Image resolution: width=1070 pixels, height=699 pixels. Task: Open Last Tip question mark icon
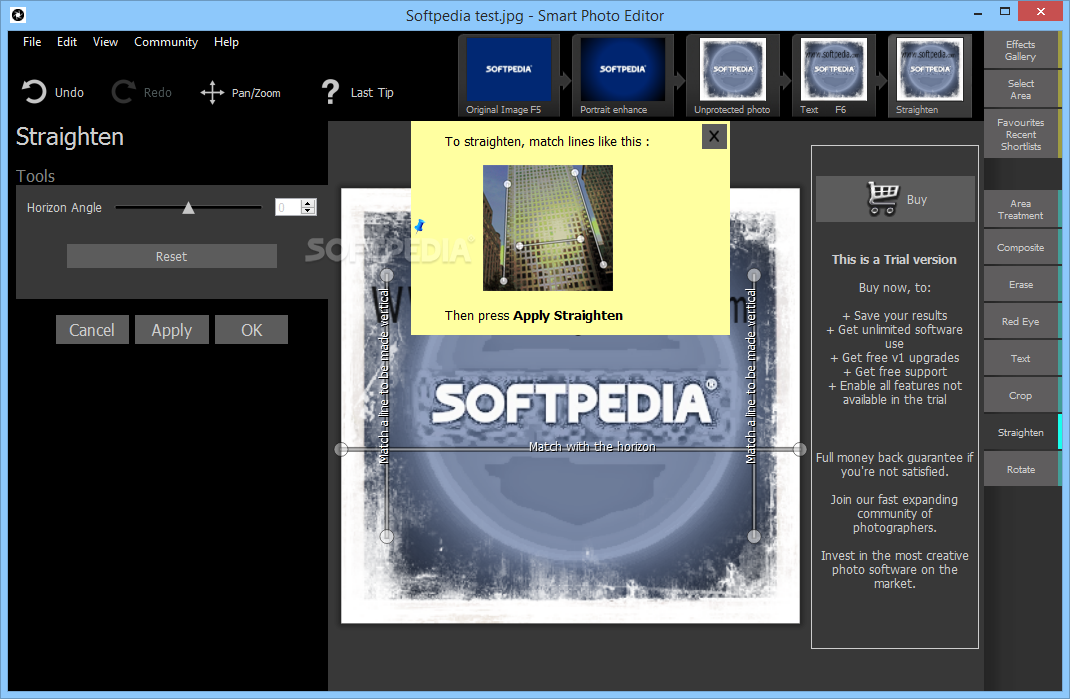(x=330, y=92)
